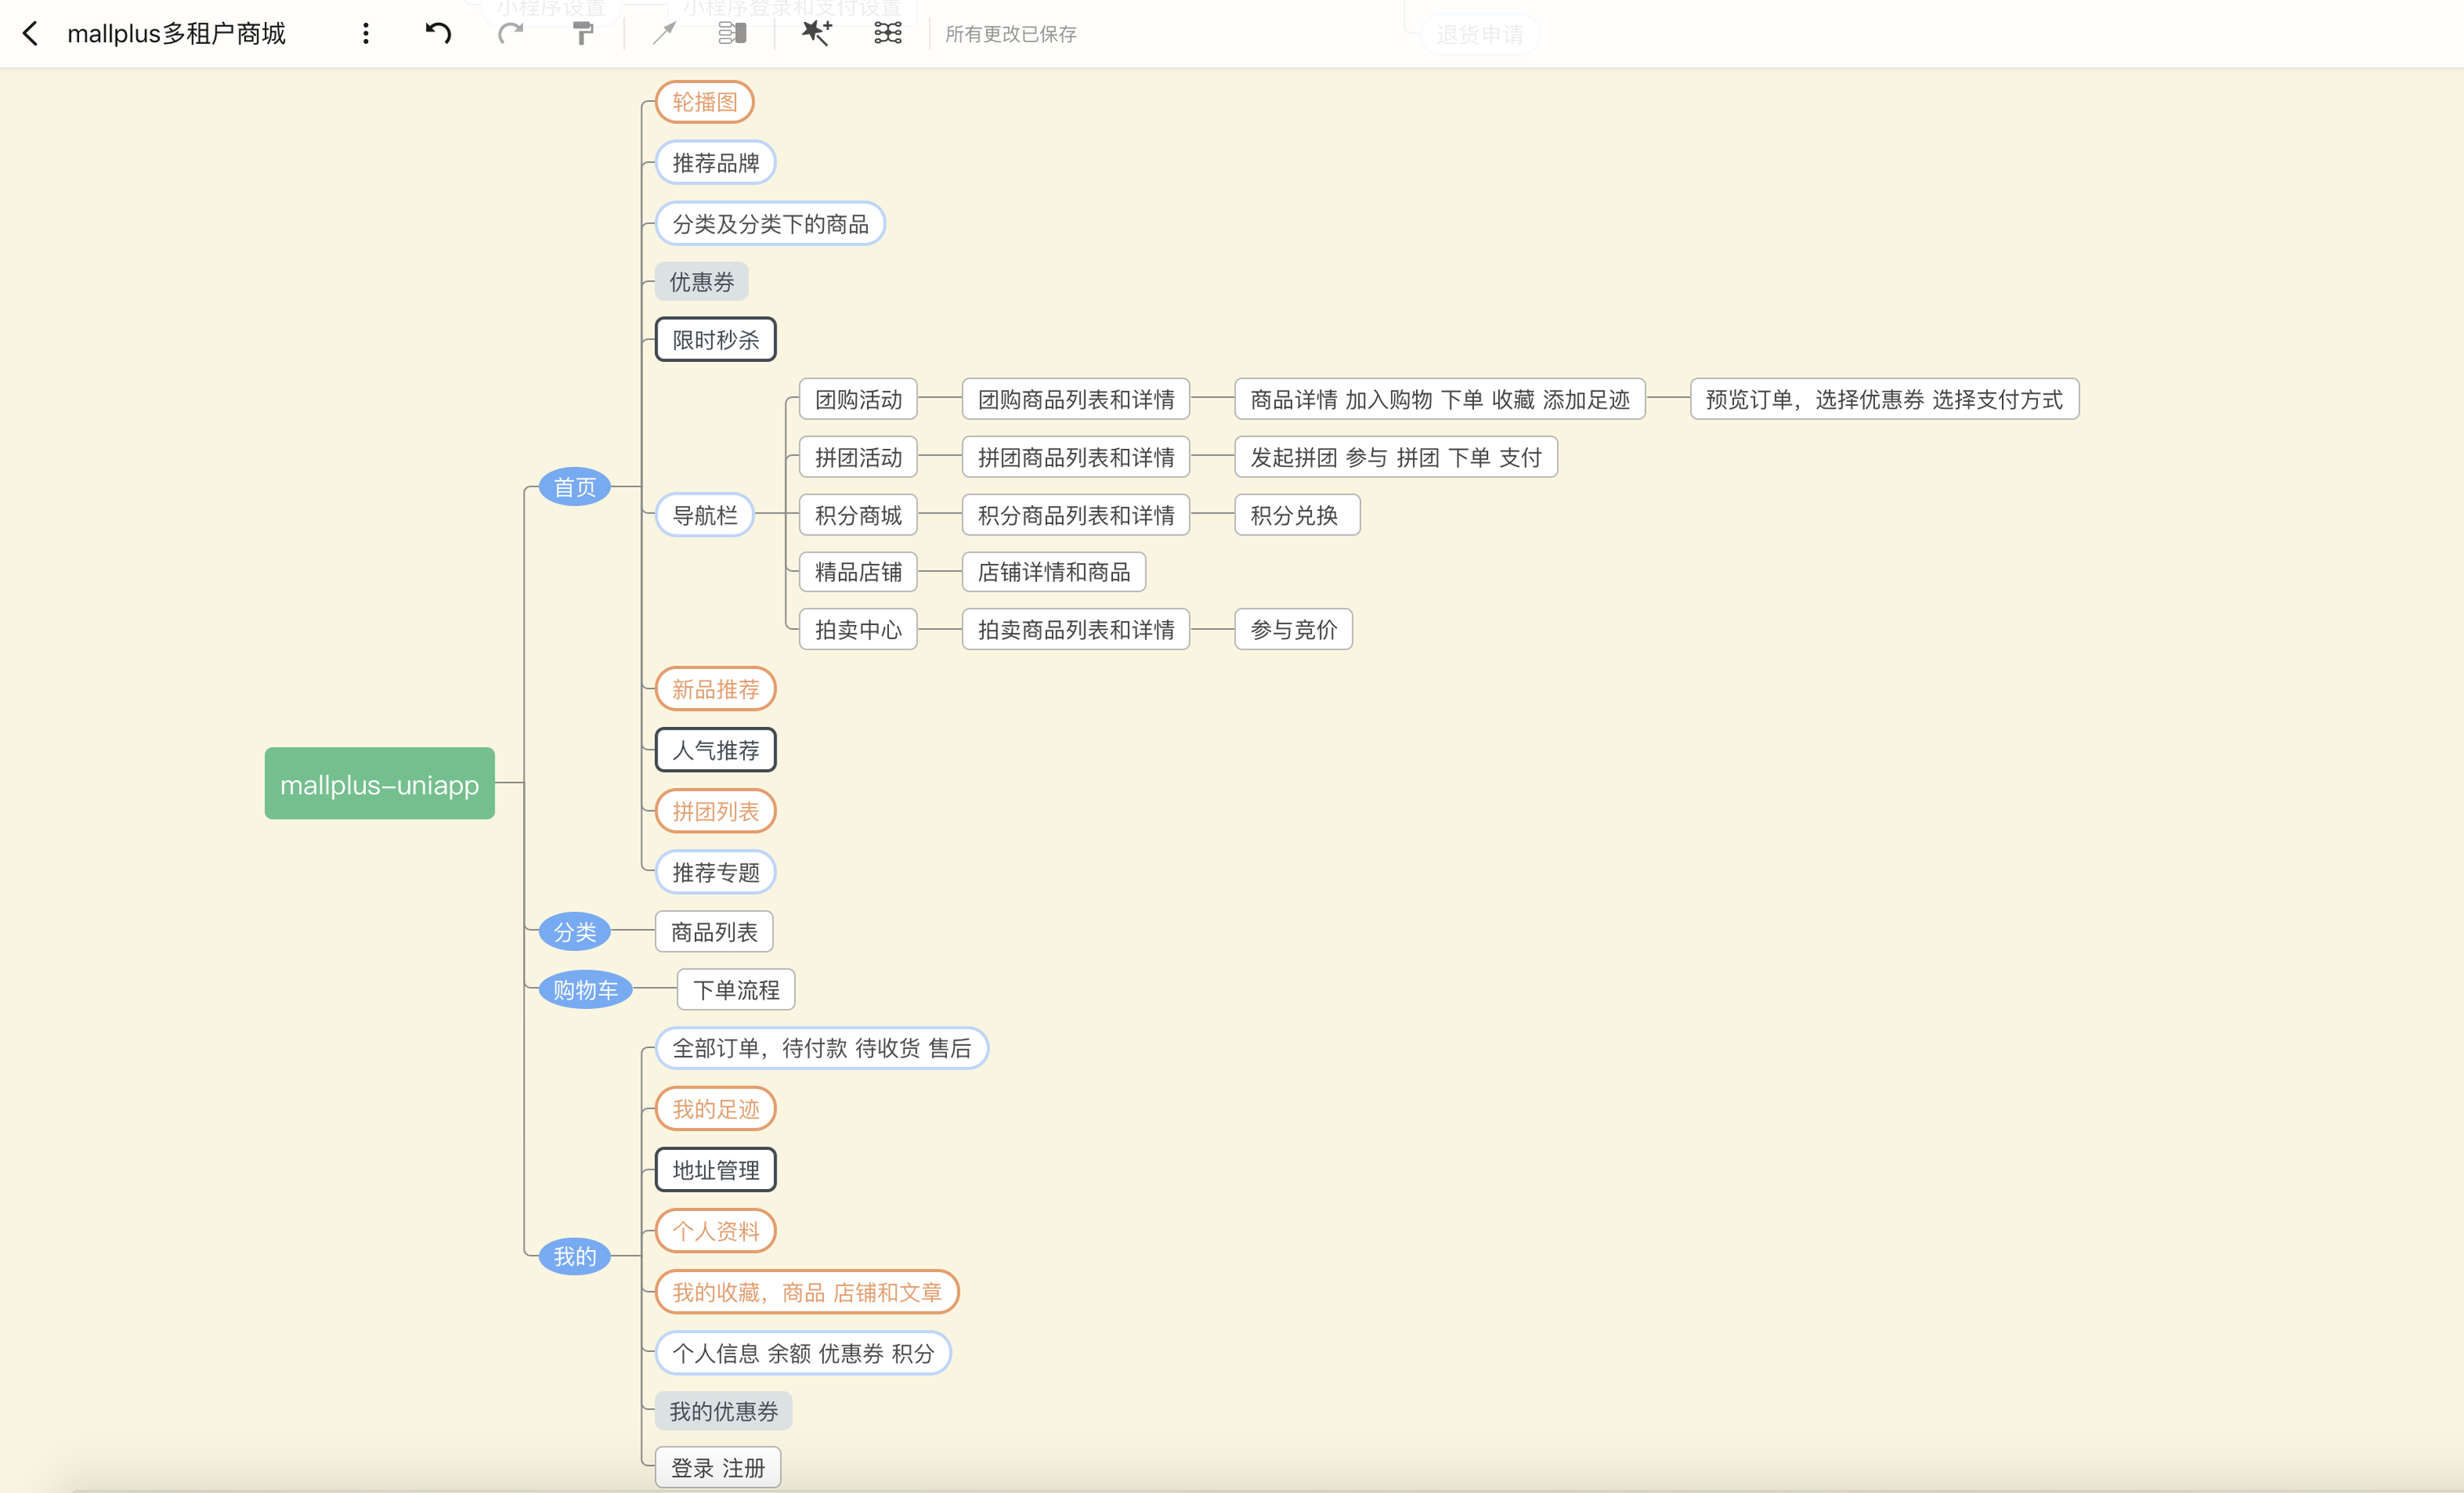
Task: Select the root node mallplus–uniapp
Action: (379, 784)
